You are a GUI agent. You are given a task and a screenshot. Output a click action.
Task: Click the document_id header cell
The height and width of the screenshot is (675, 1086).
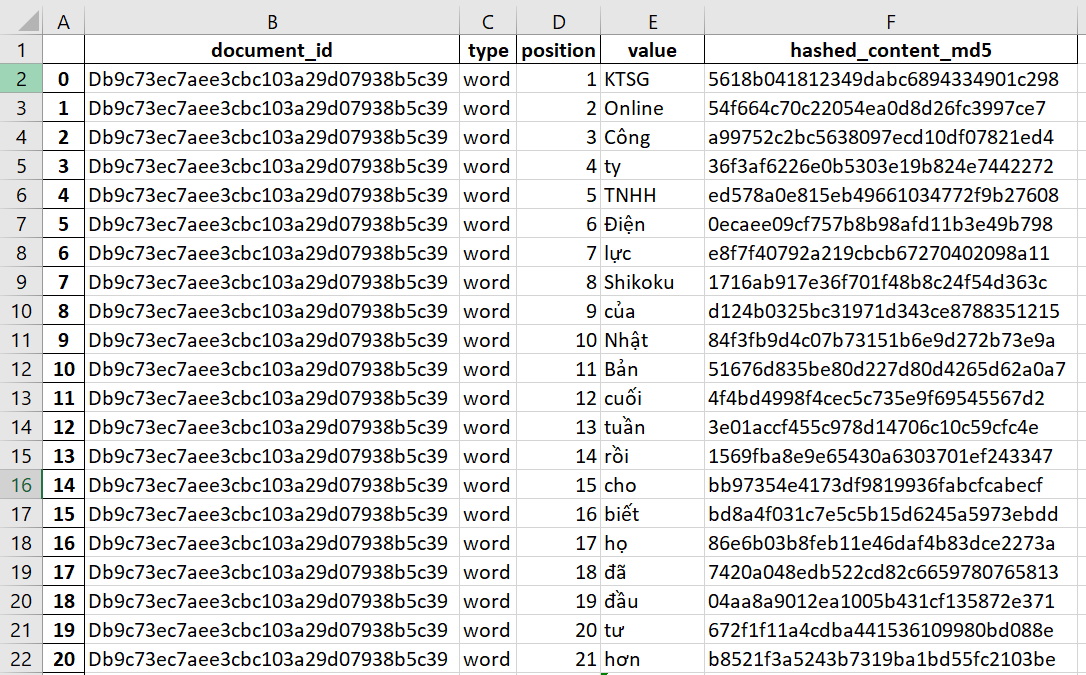272,50
